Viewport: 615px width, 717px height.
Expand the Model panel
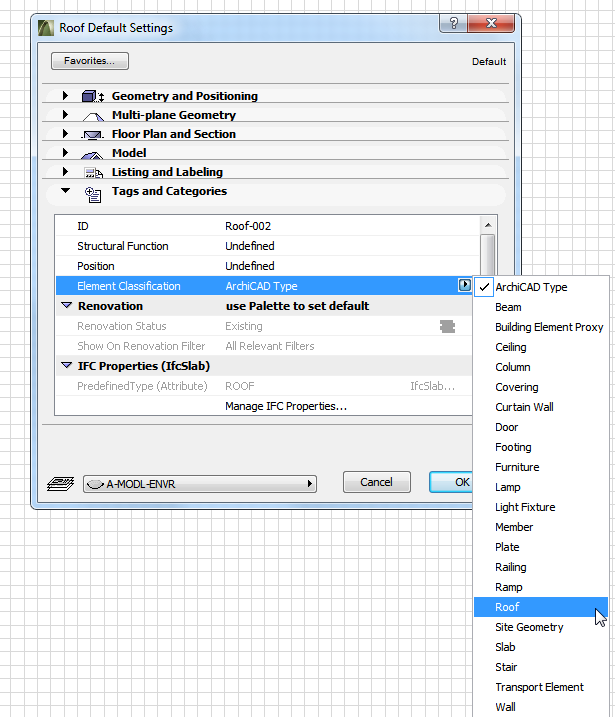(x=65, y=152)
